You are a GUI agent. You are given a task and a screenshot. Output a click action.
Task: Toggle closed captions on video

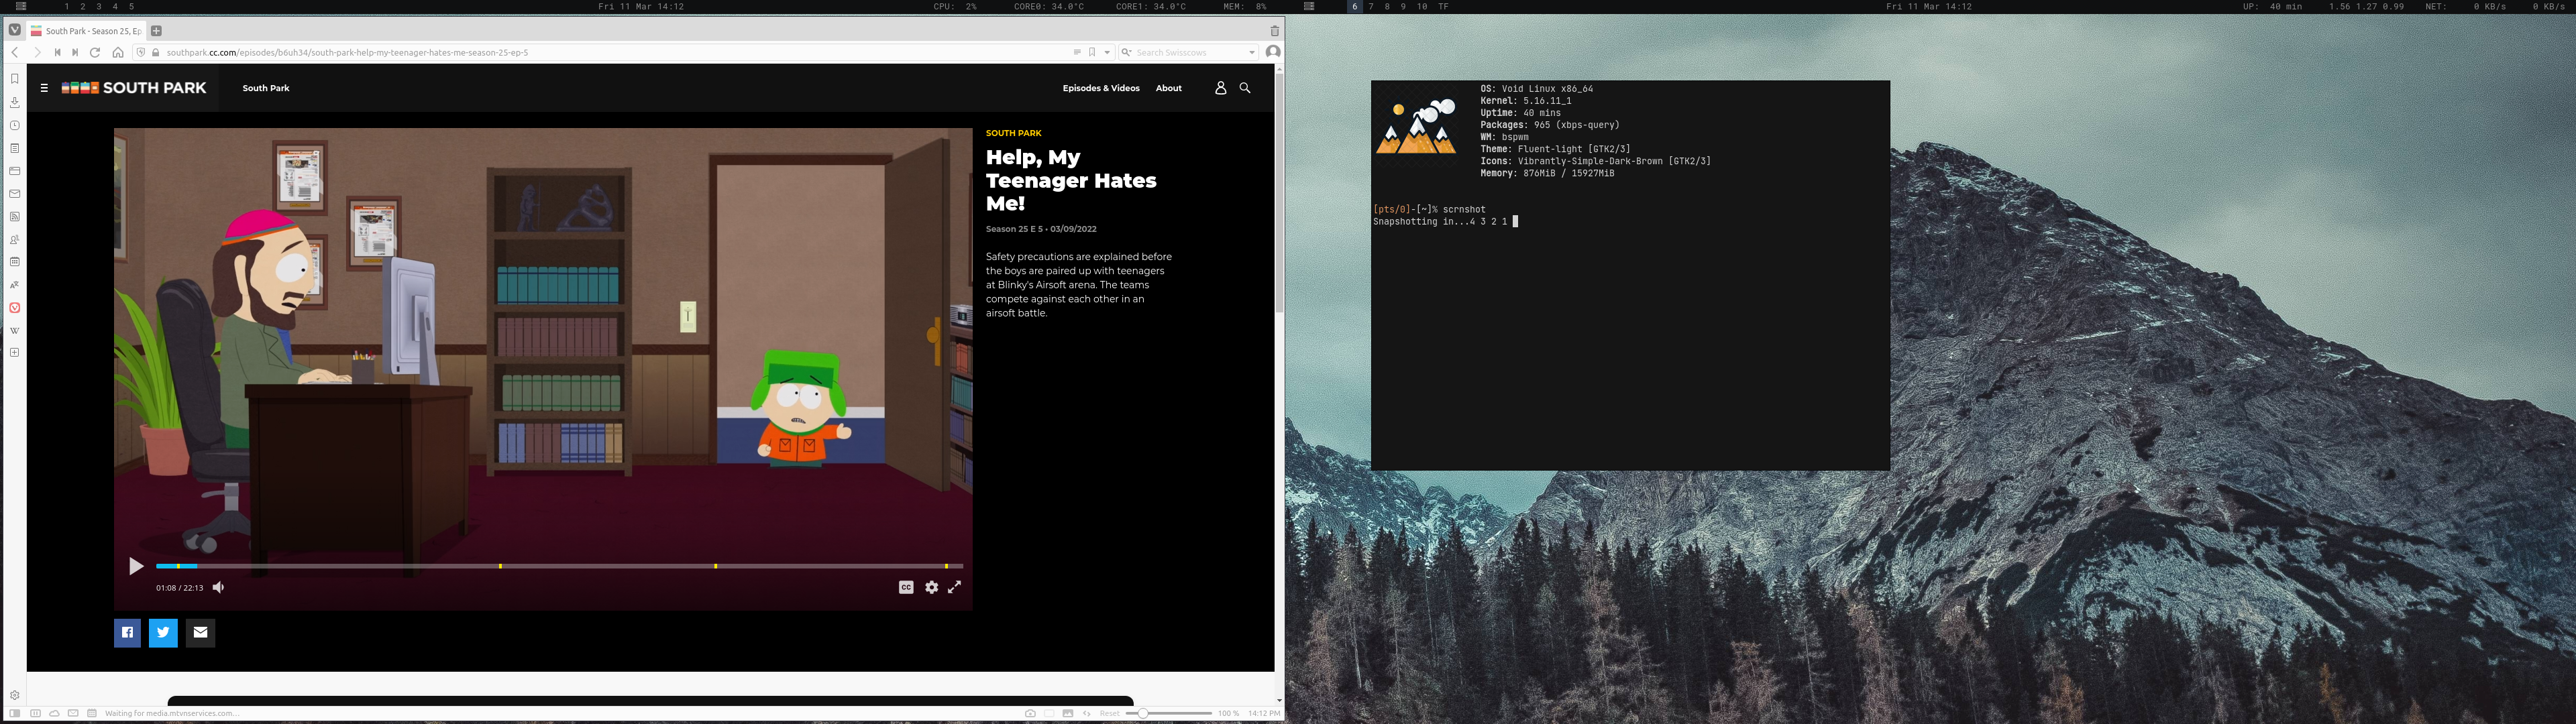click(x=905, y=588)
